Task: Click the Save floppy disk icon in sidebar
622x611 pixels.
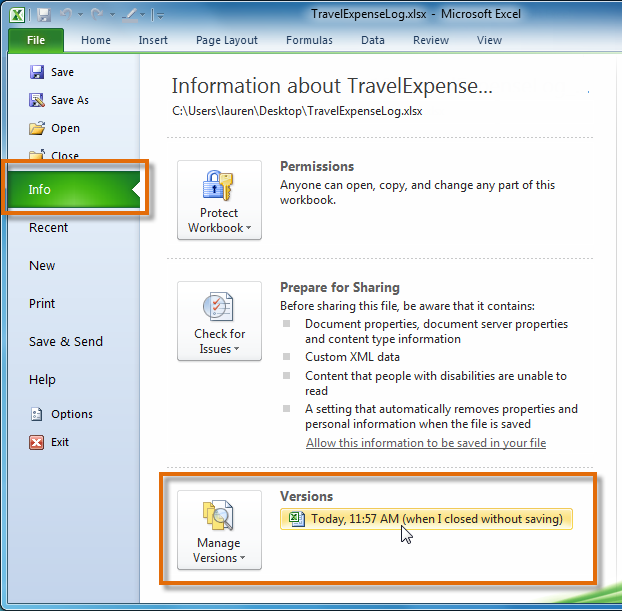Action: (x=37, y=72)
